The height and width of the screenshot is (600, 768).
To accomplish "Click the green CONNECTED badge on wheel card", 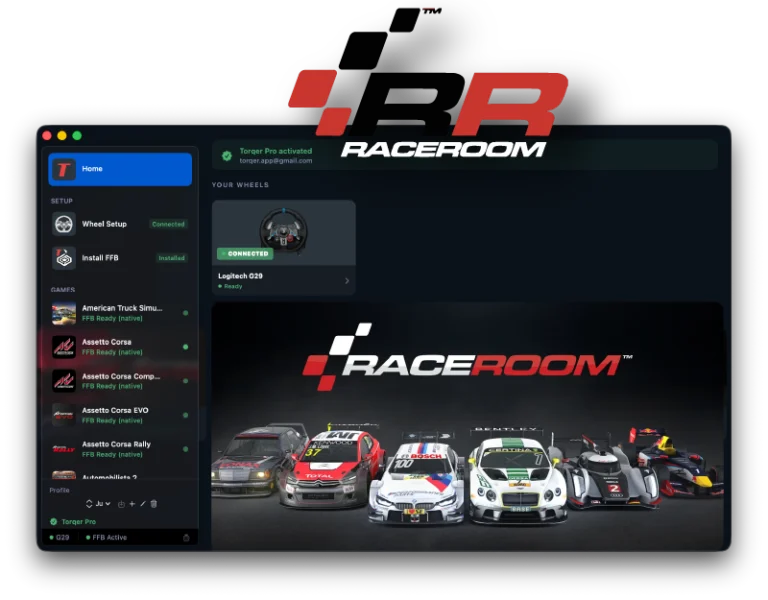I will coord(245,254).
